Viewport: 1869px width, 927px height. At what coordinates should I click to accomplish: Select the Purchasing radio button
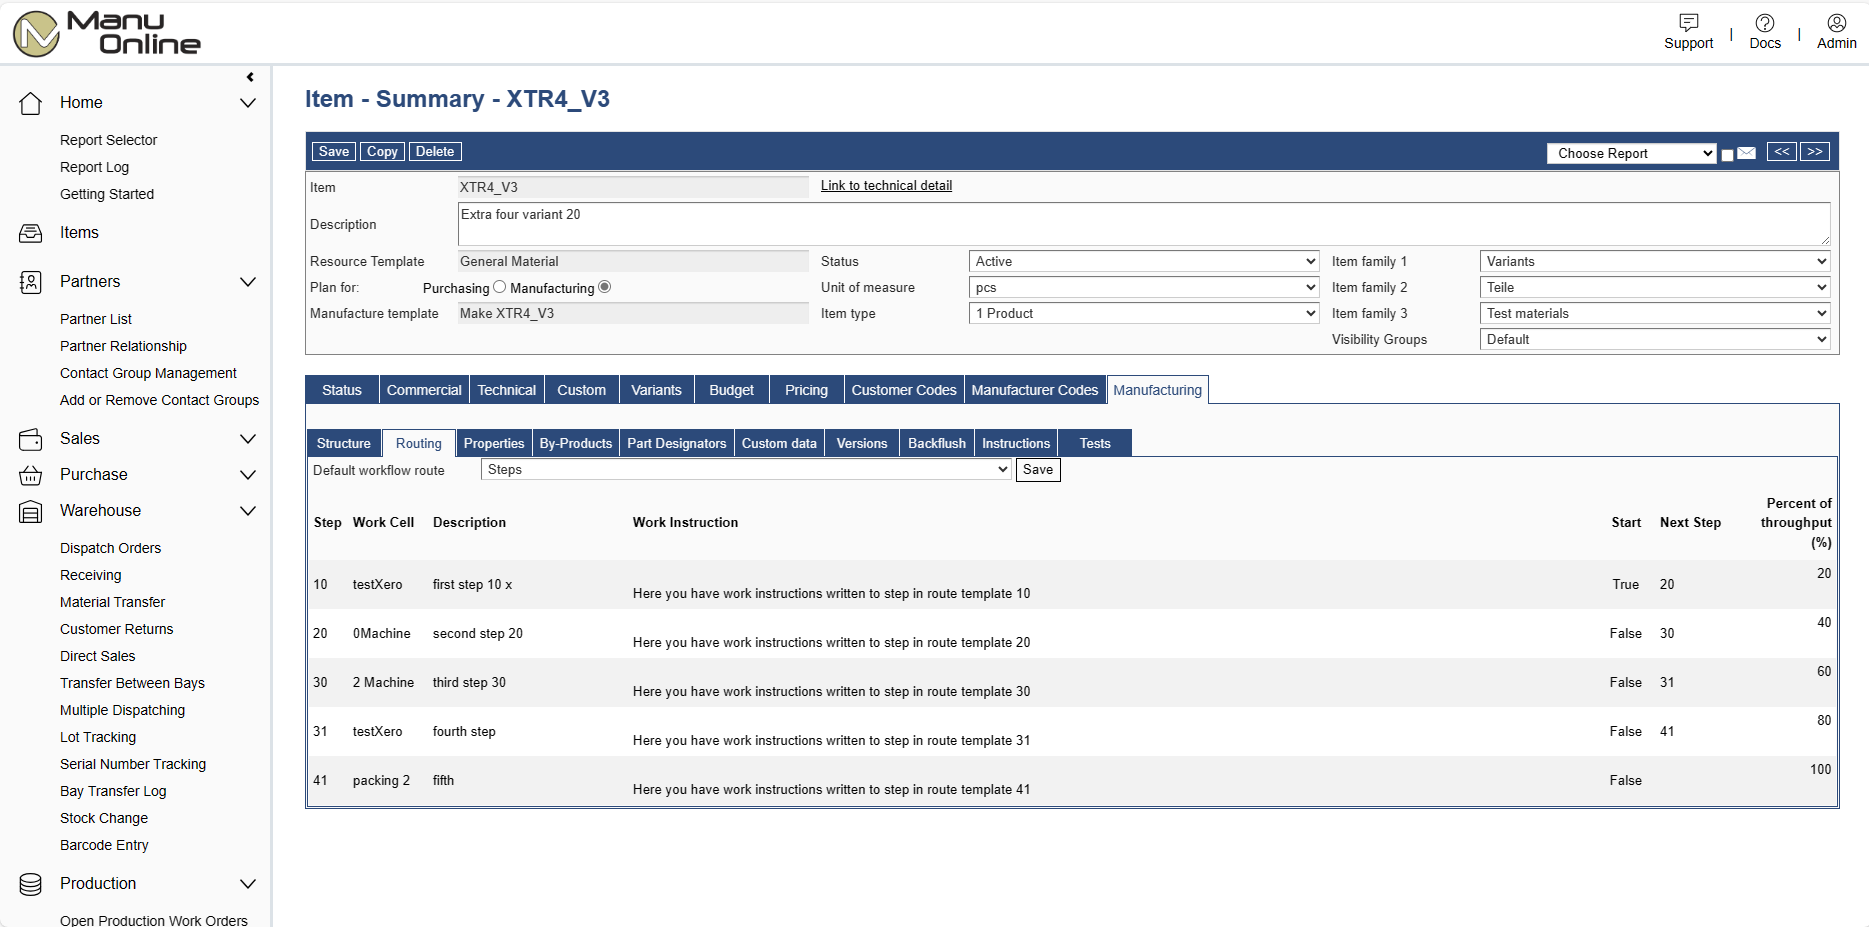pyautogui.click(x=499, y=287)
